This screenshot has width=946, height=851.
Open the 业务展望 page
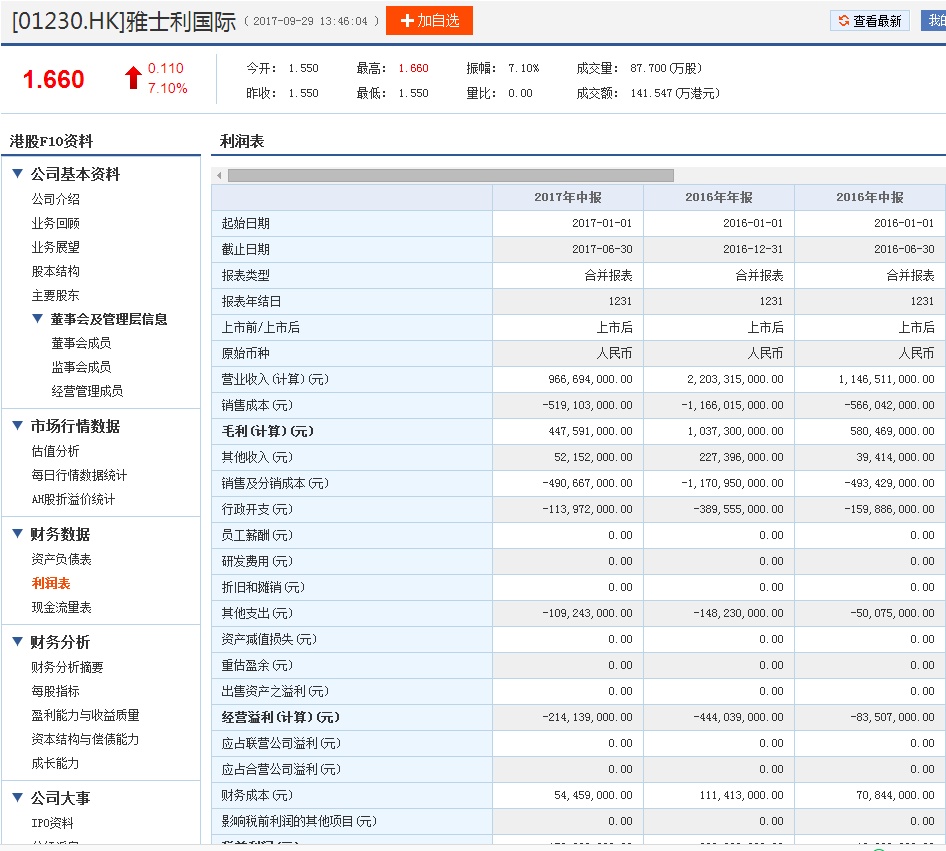click(56, 247)
